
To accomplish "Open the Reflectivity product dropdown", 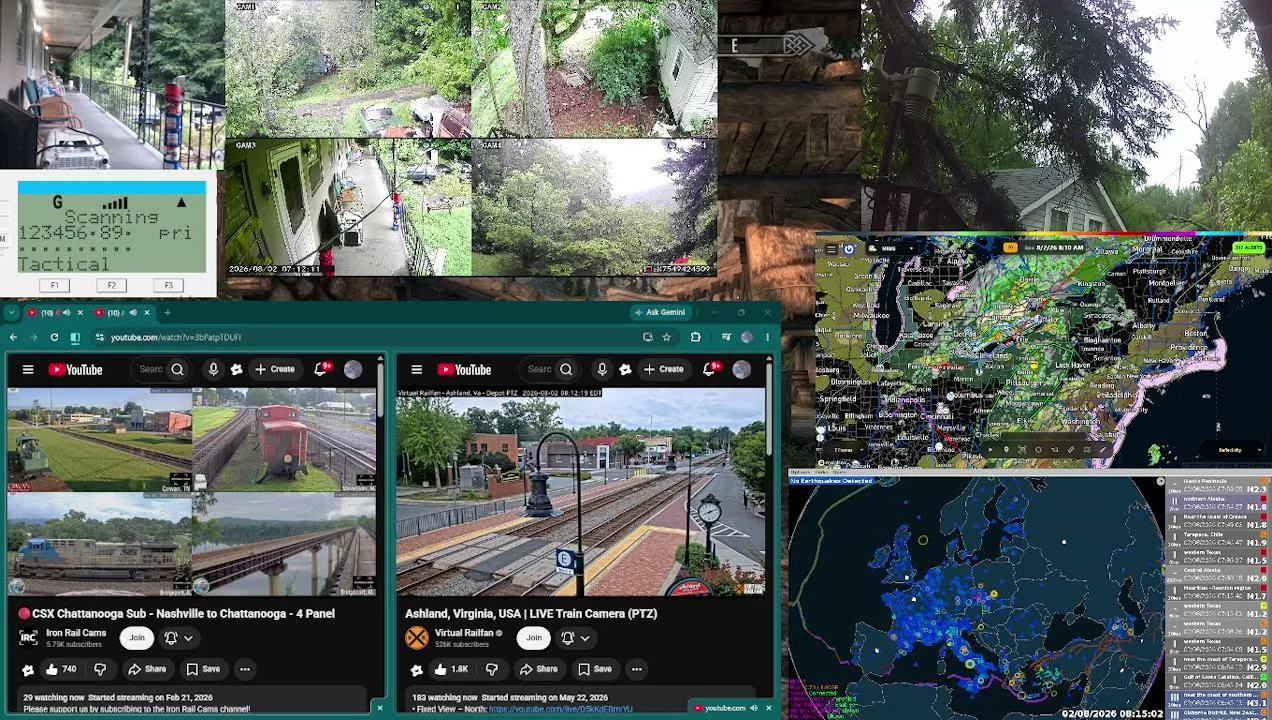I will coord(1230,450).
